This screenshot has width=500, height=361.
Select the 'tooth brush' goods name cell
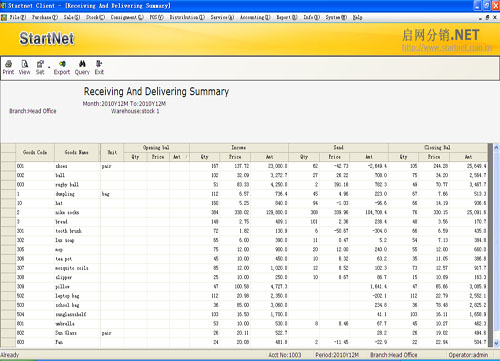point(77,231)
